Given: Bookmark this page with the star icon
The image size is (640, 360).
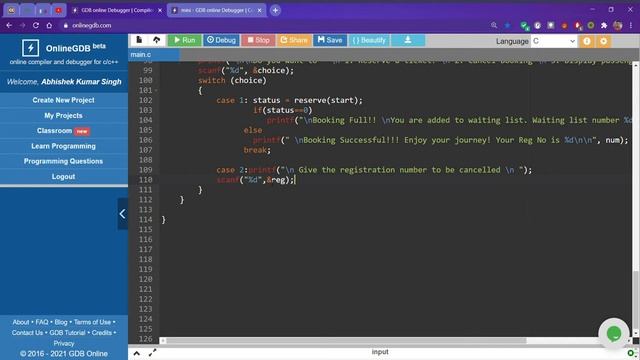Looking at the screenshot, I should pos(507,25).
